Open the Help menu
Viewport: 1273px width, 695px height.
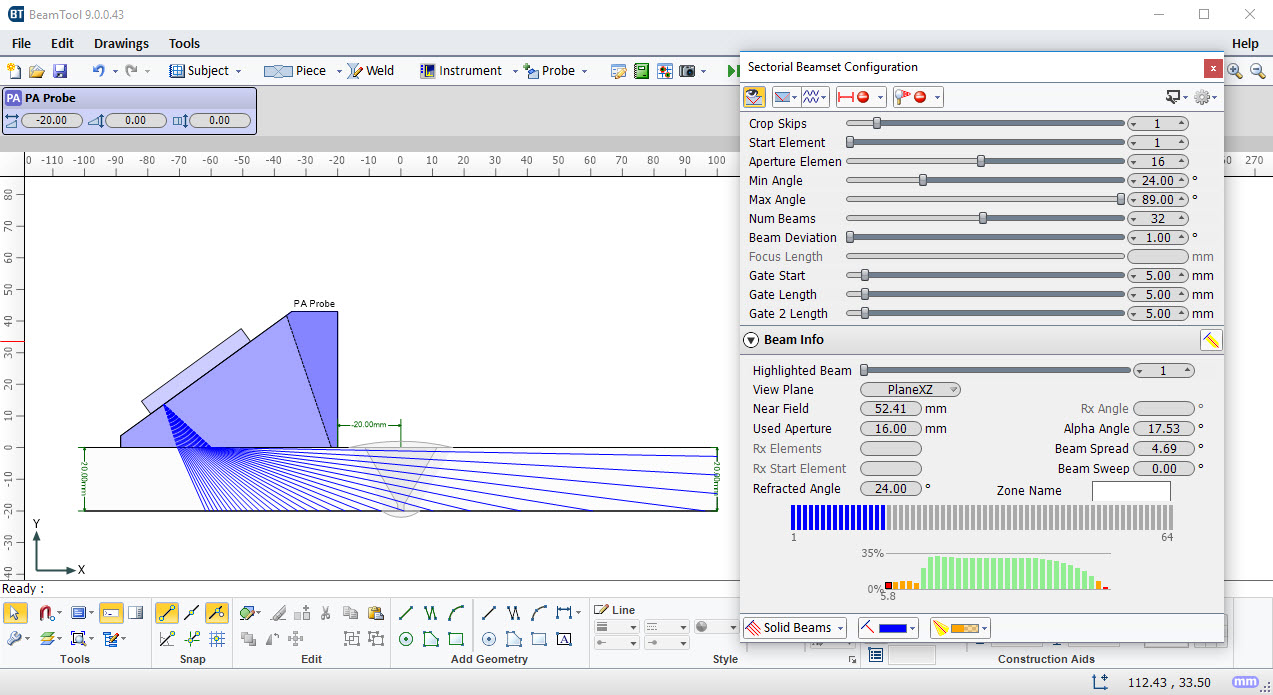pos(1245,43)
